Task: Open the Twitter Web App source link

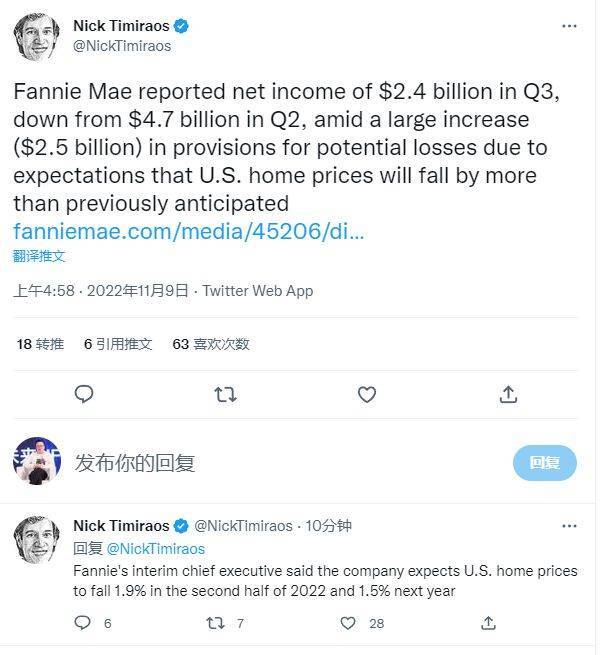Action: click(x=258, y=291)
